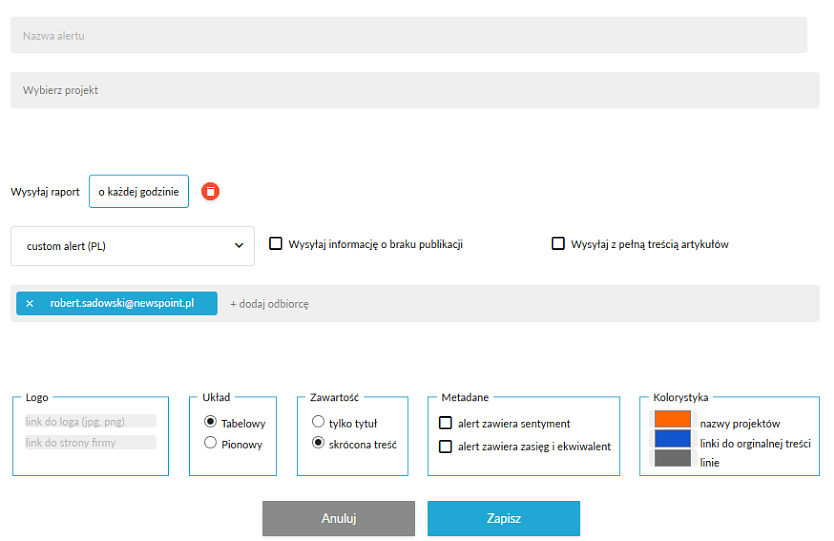Image resolution: width=834 pixels, height=541 pixels.
Task: Click the red delete schedule icon
Action: click(x=210, y=191)
